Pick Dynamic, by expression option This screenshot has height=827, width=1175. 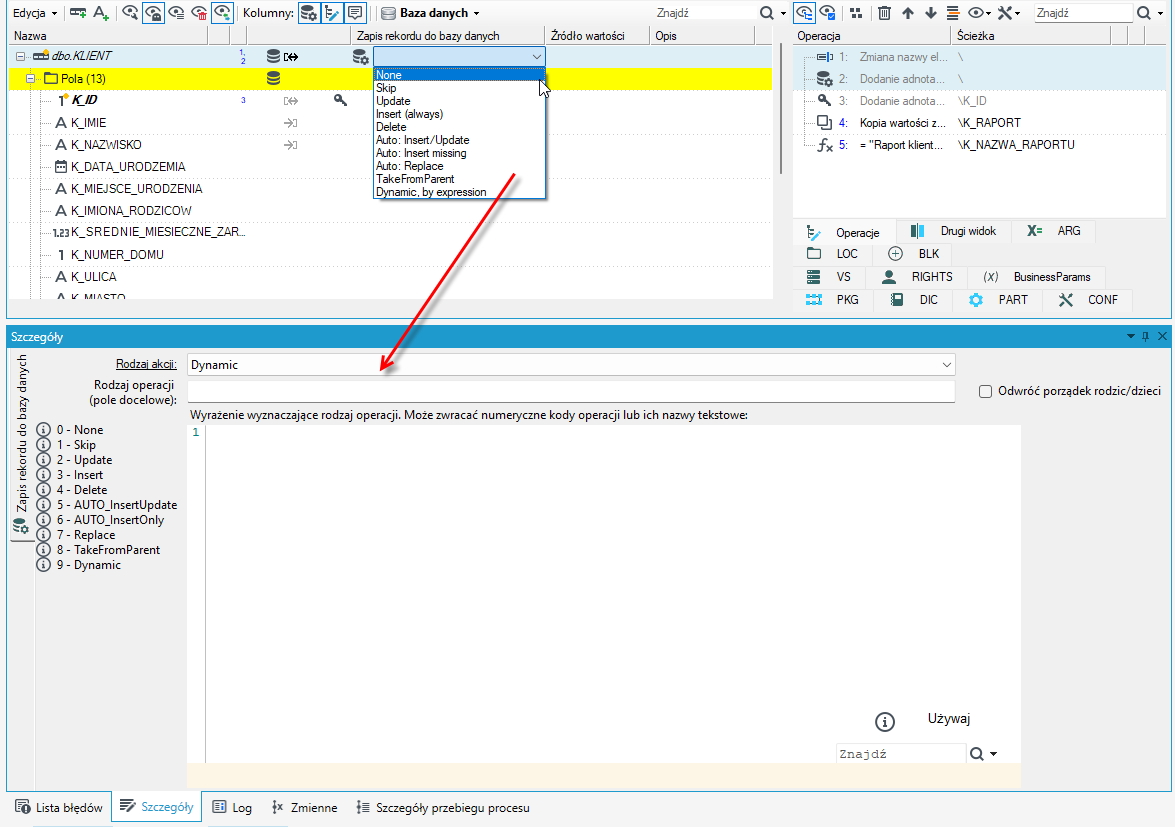coord(459,192)
